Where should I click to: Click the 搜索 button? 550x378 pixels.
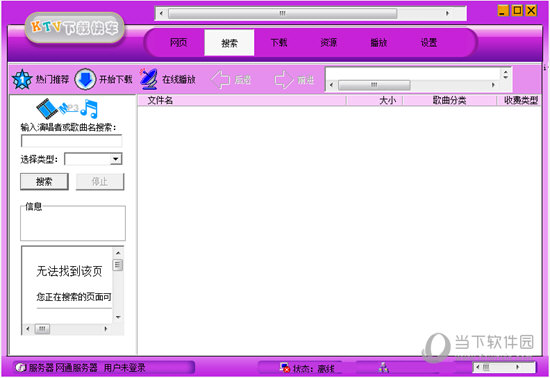tap(44, 182)
